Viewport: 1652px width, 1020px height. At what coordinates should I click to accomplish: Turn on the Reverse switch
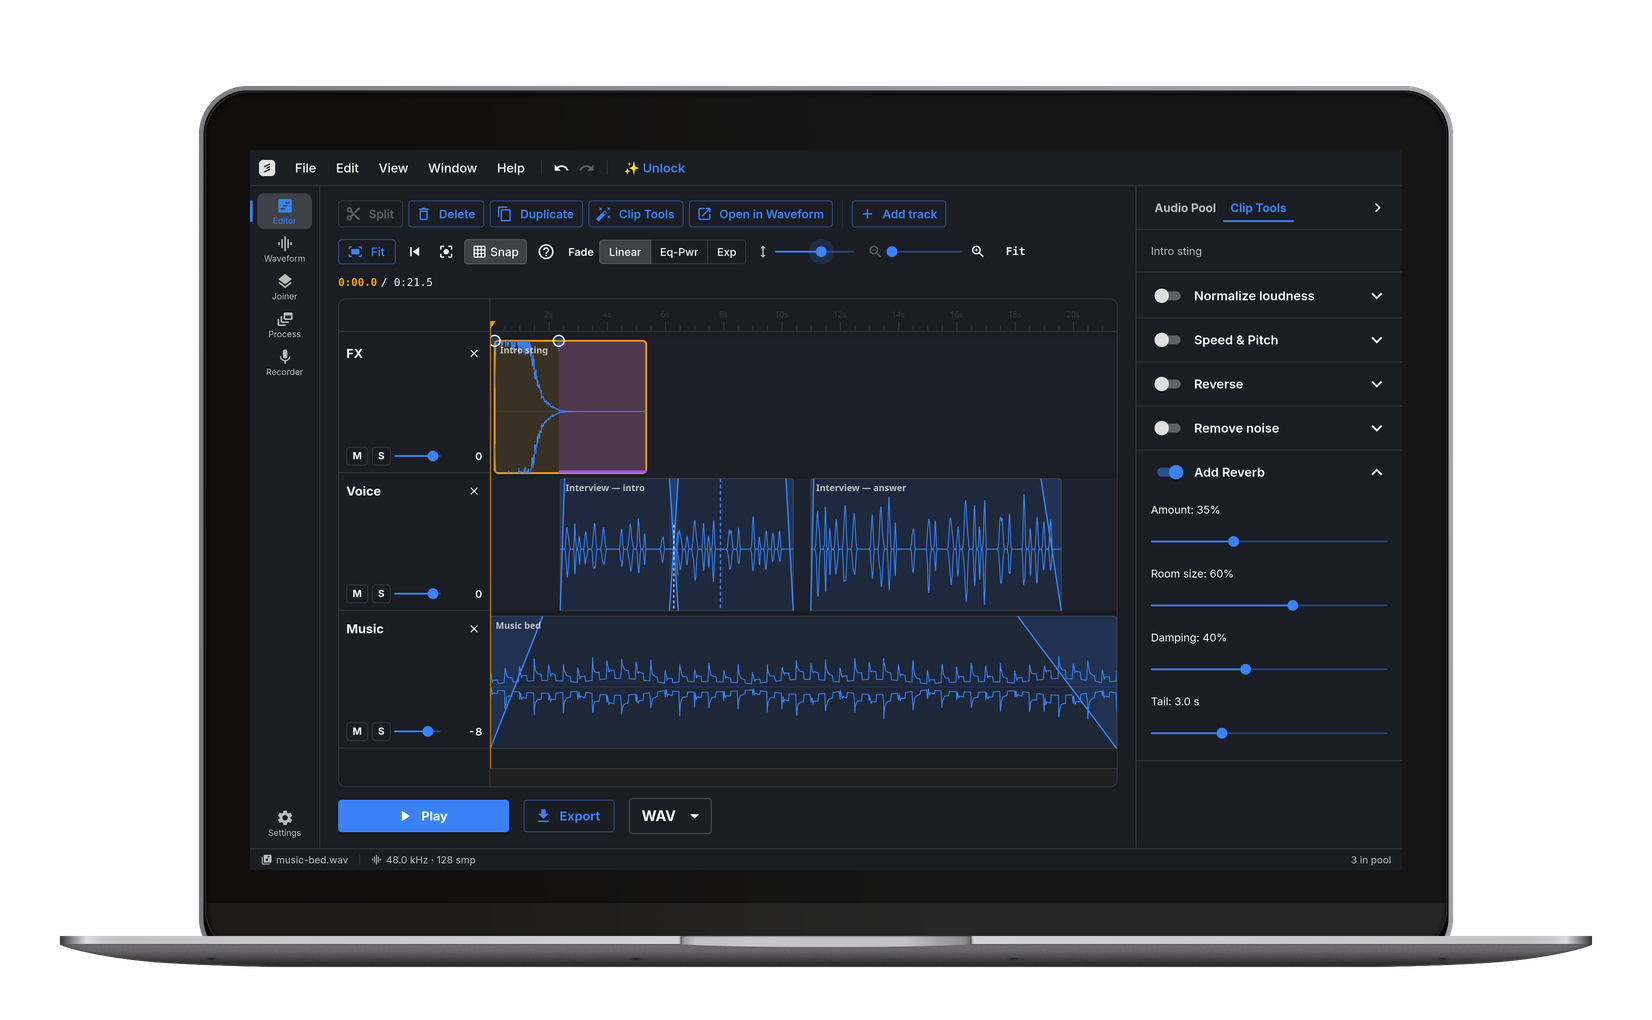click(x=1167, y=384)
